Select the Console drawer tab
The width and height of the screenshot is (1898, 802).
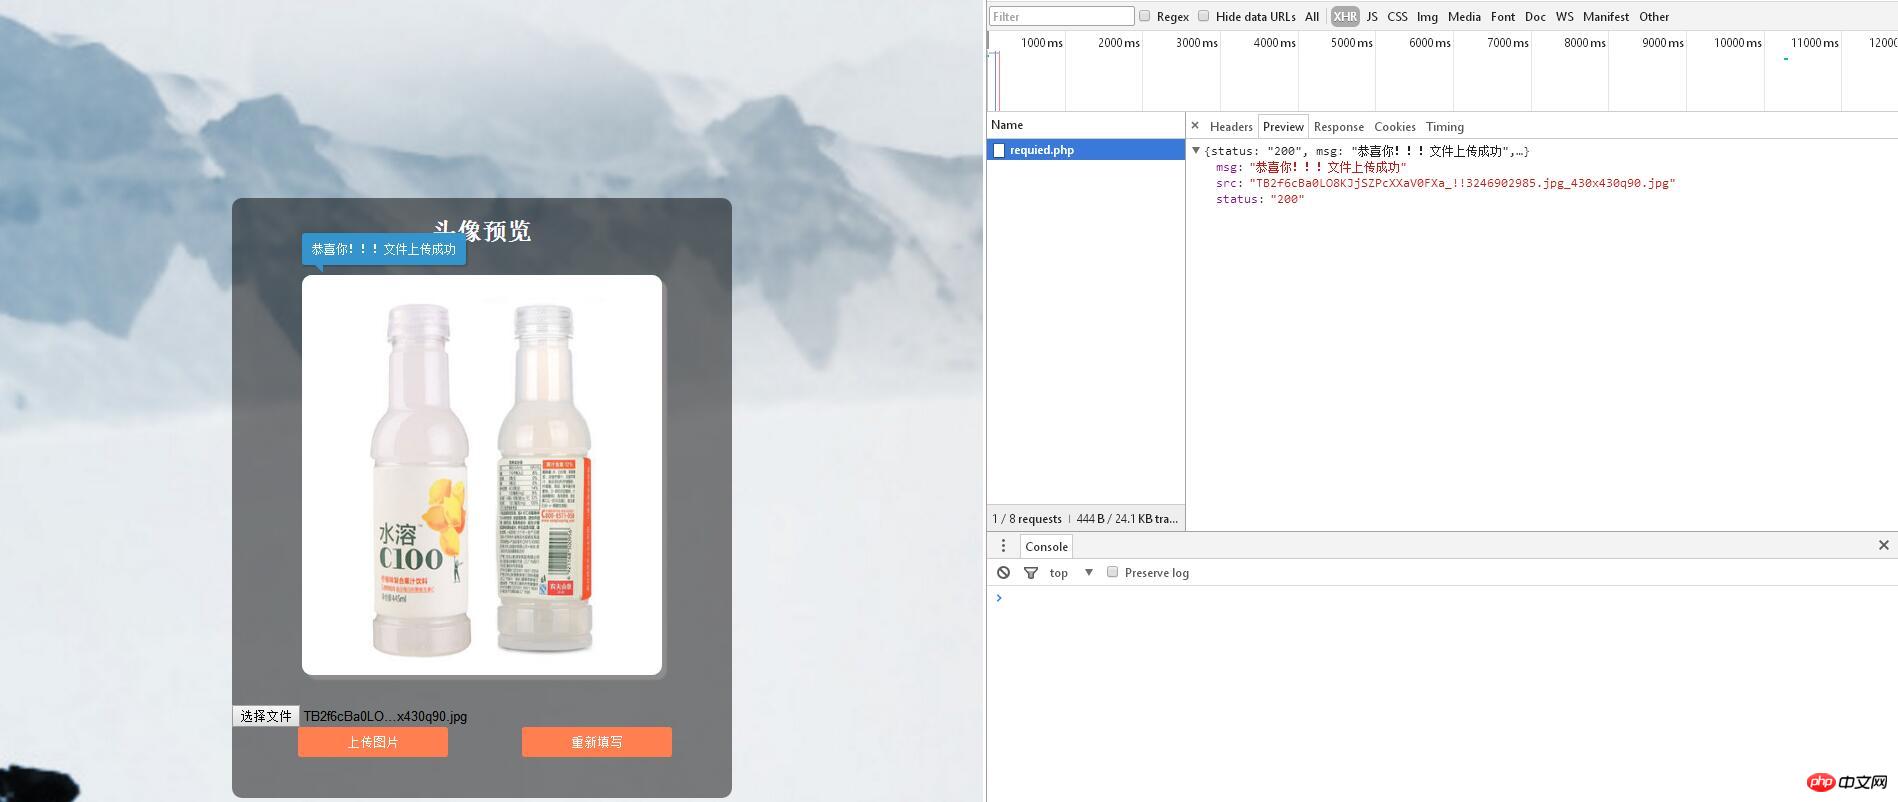pyautogui.click(x=1047, y=546)
